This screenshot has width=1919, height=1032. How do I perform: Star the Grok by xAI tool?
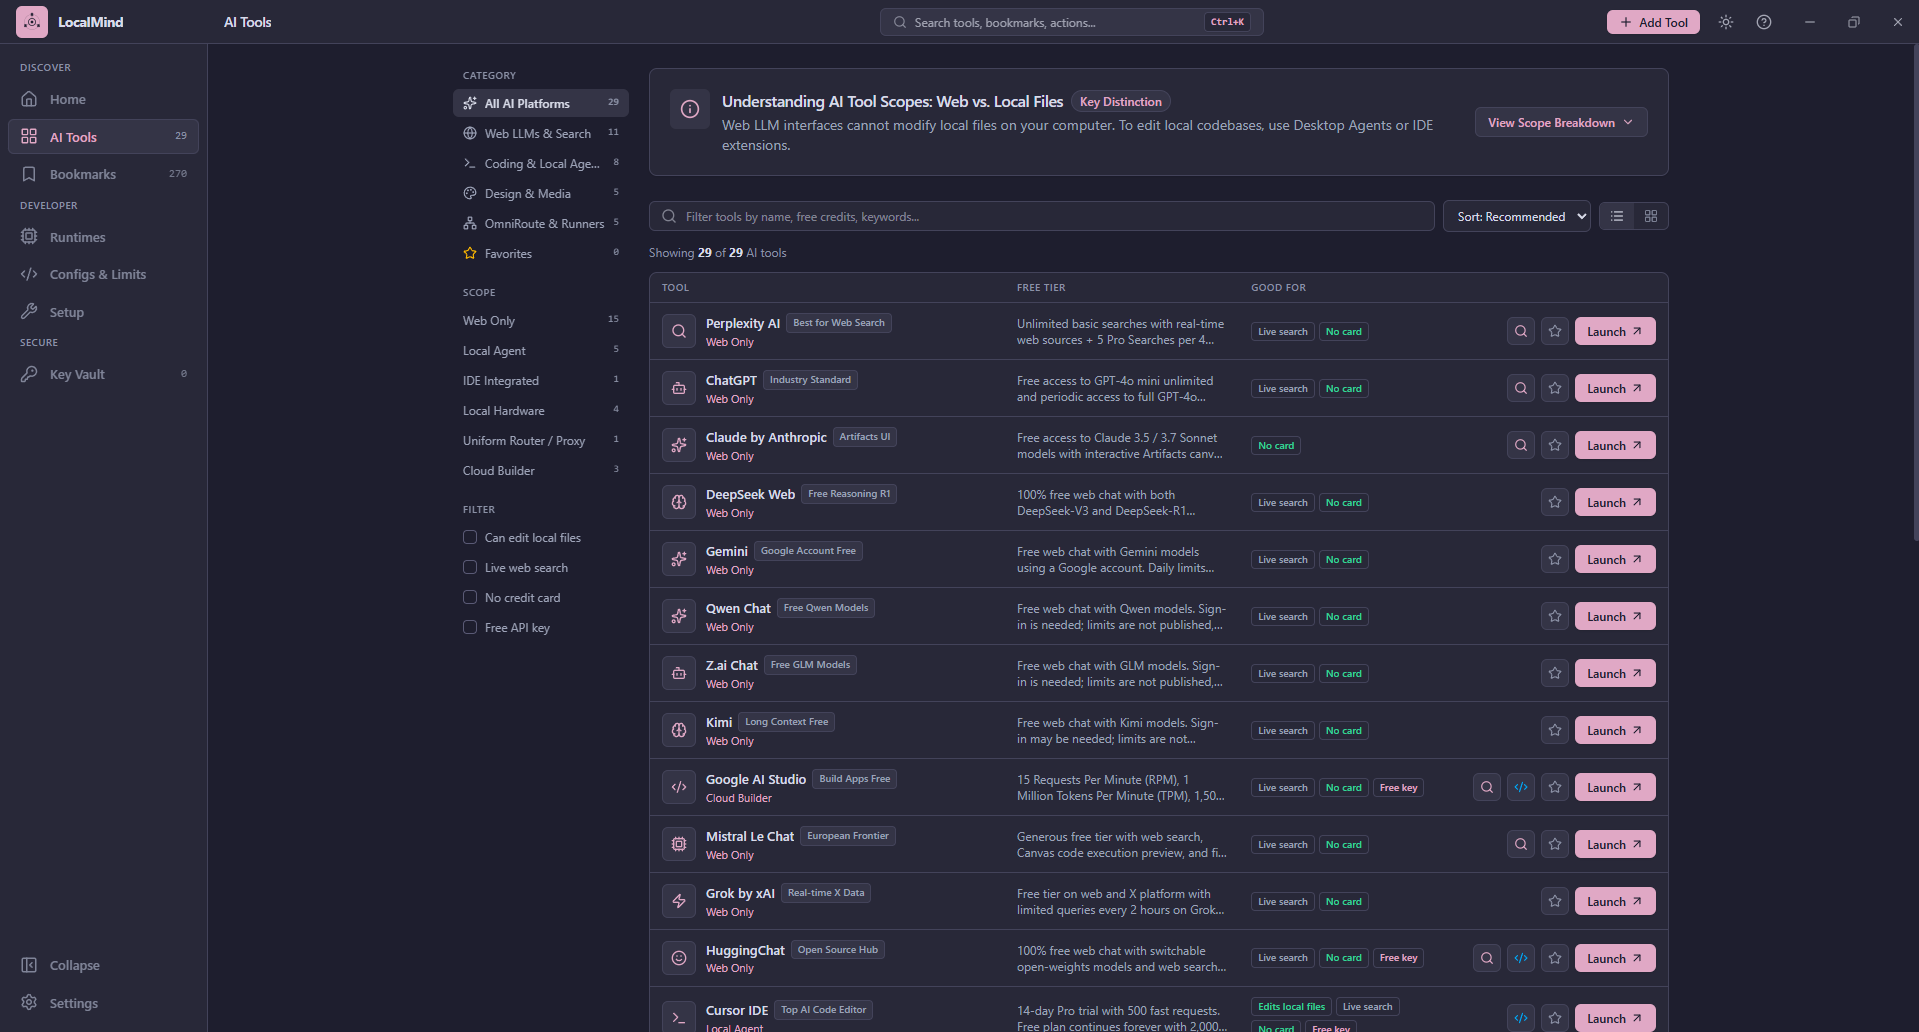pyautogui.click(x=1555, y=901)
